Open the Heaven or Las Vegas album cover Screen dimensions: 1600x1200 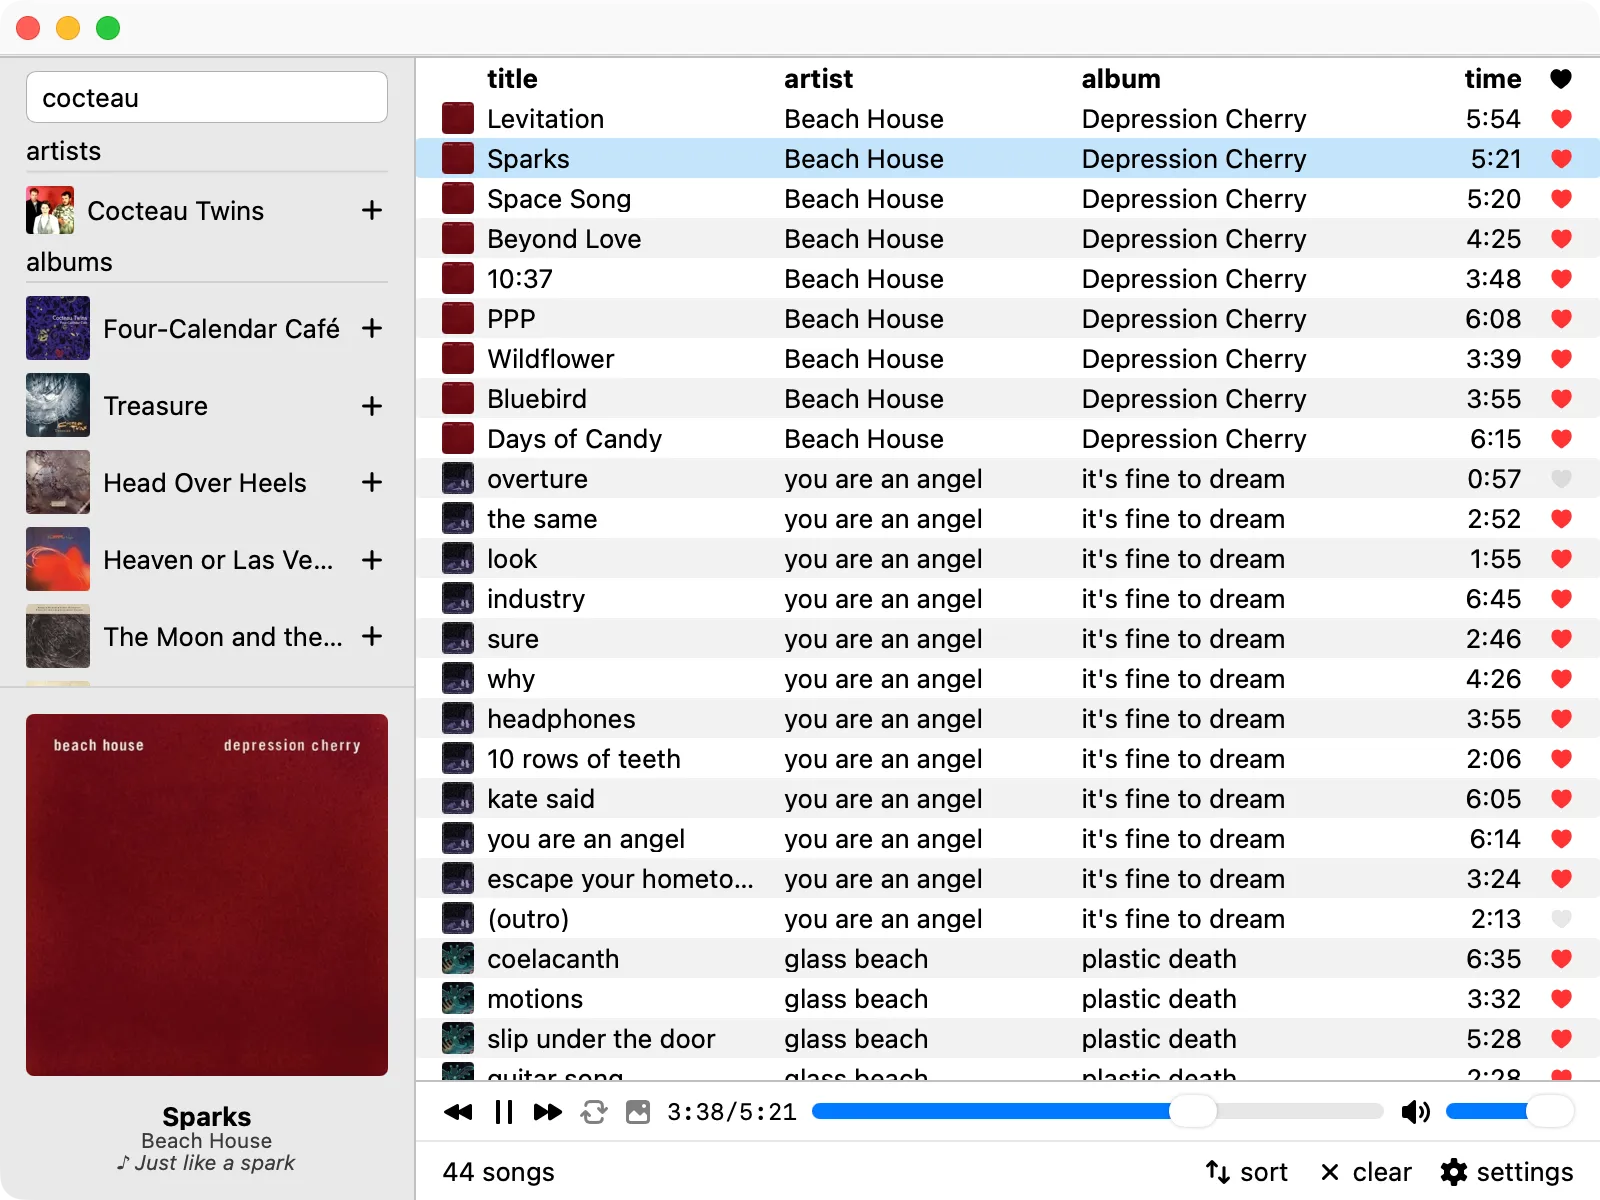click(x=58, y=559)
